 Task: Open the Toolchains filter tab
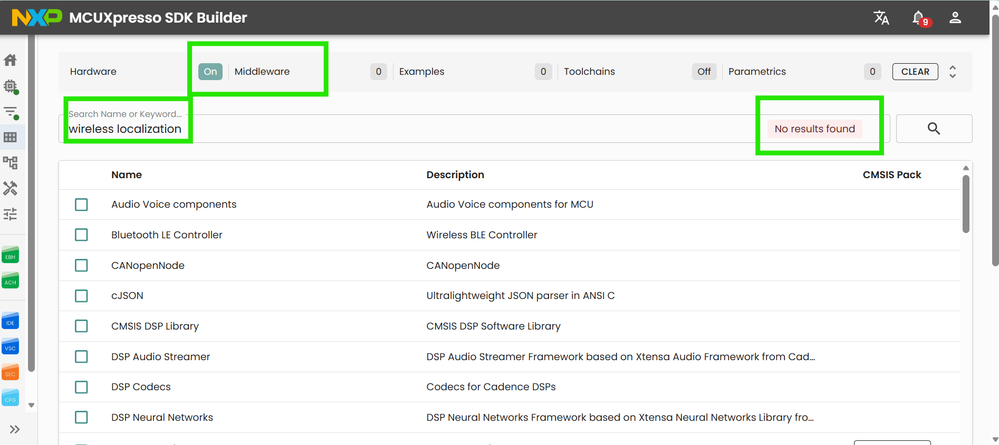(x=589, y=72)
